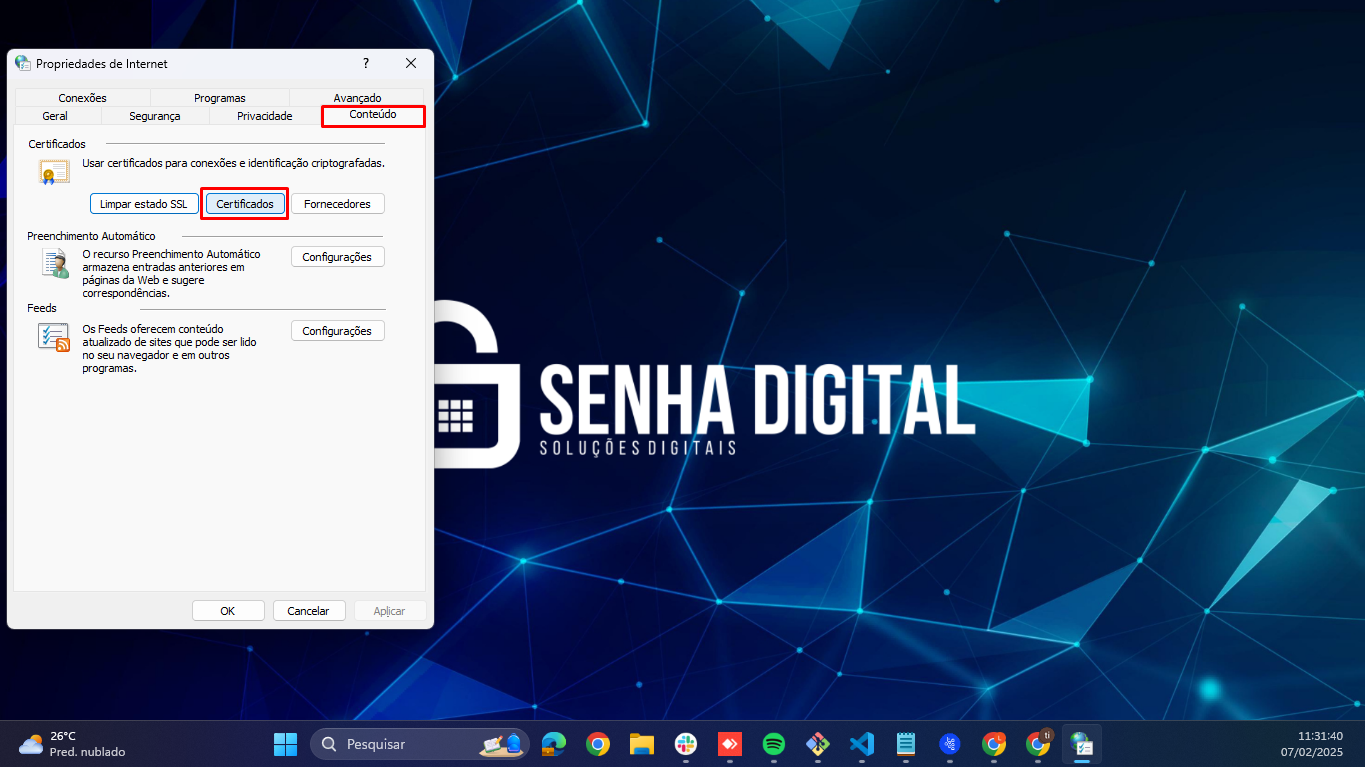Click the Pesquisar search box in taskbar

420,744
